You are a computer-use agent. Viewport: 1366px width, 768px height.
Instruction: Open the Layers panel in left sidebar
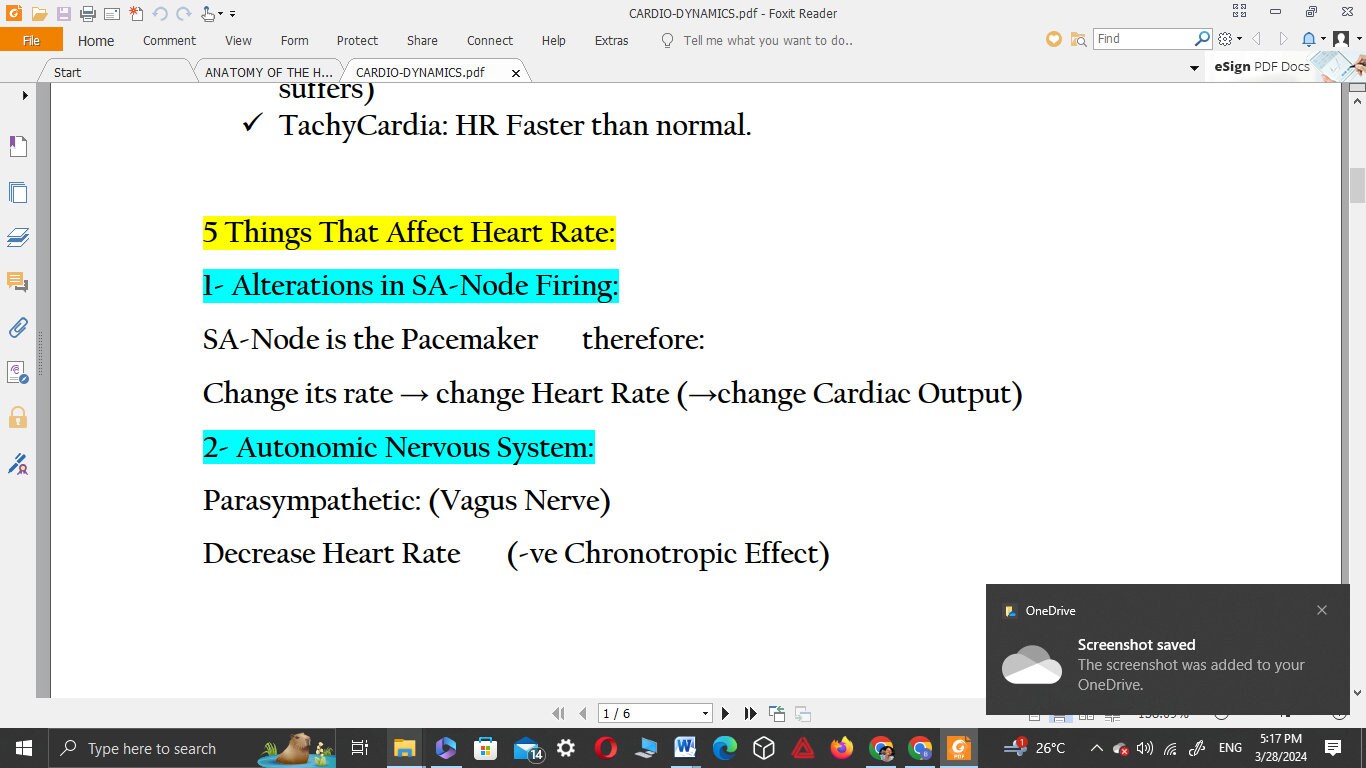point(18,237)
